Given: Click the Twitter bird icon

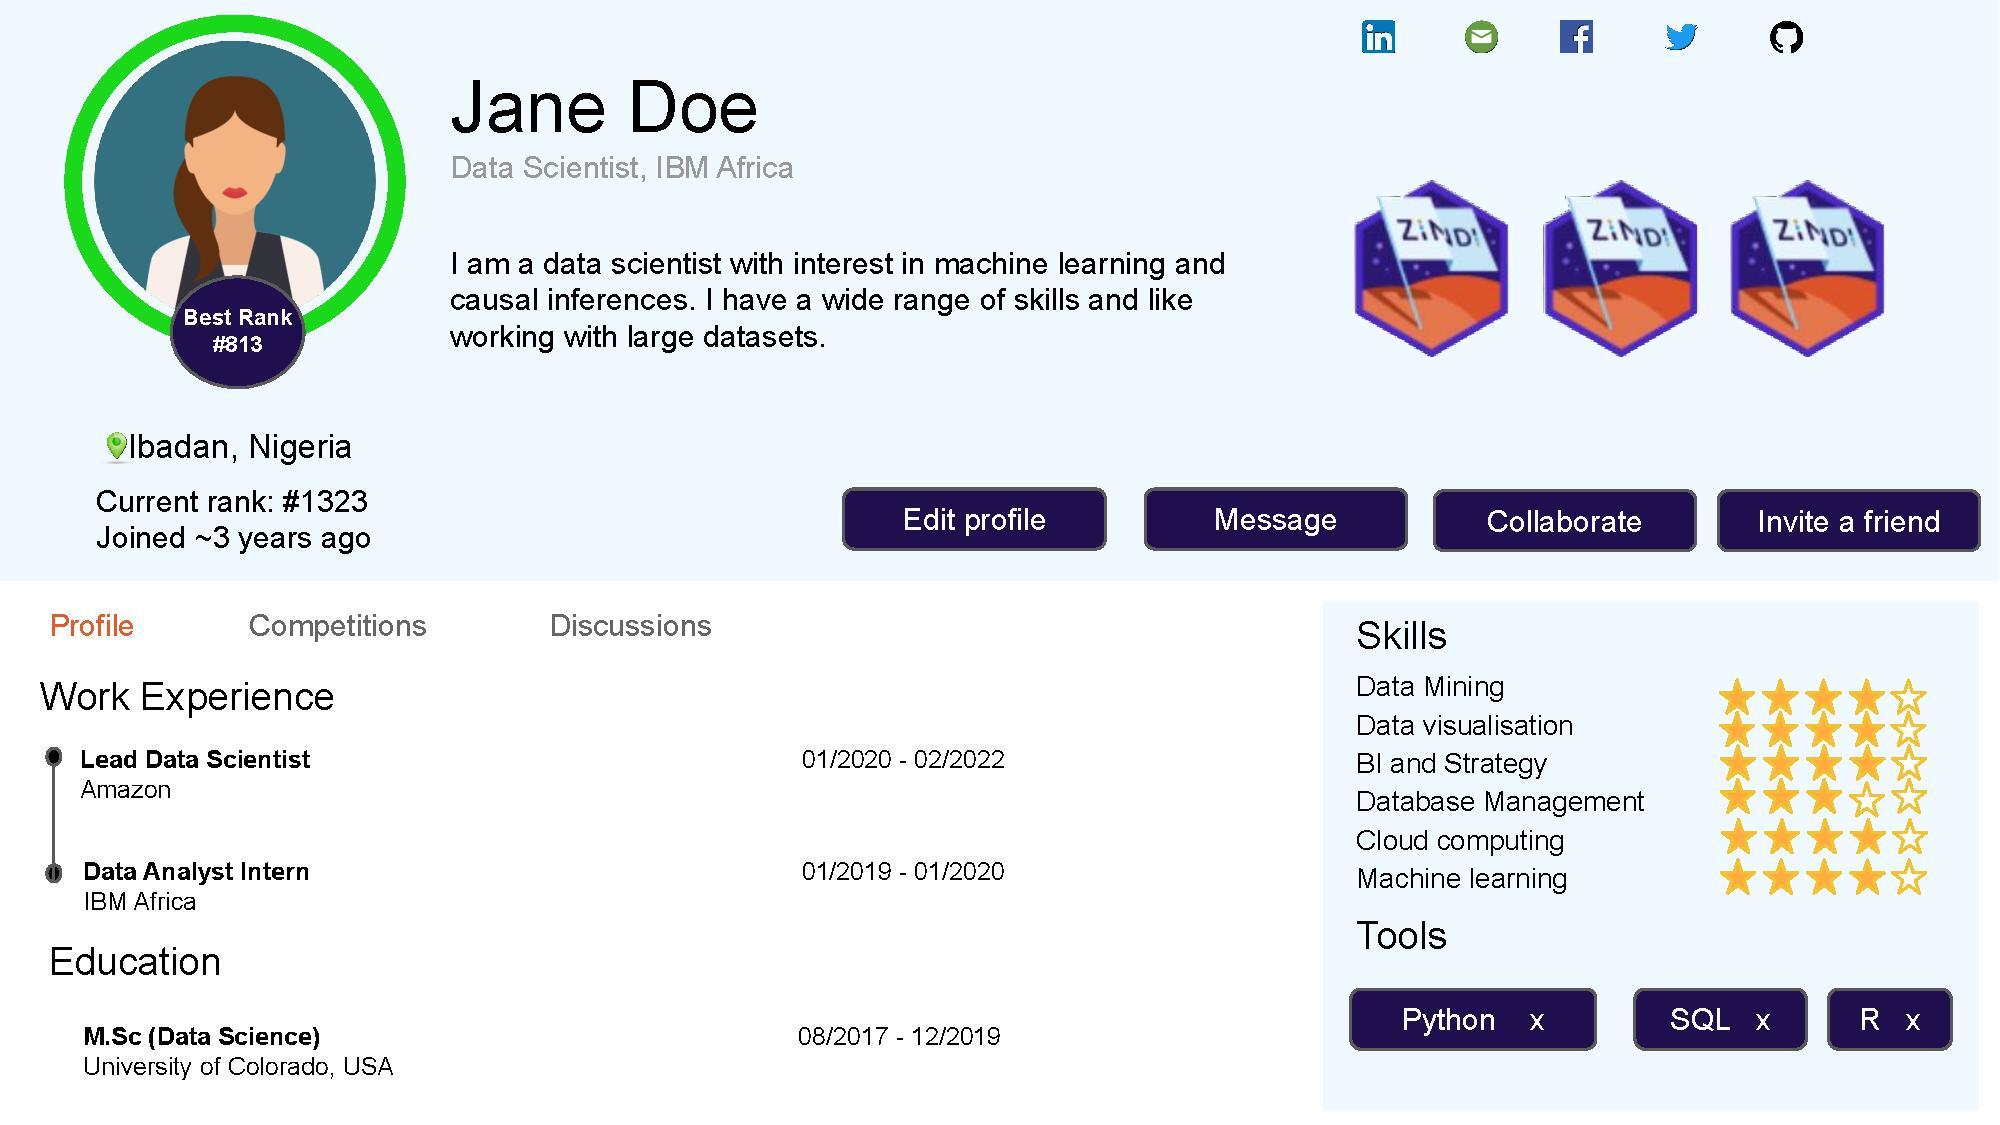Looking at the screenshot, I should point(1681,37).
